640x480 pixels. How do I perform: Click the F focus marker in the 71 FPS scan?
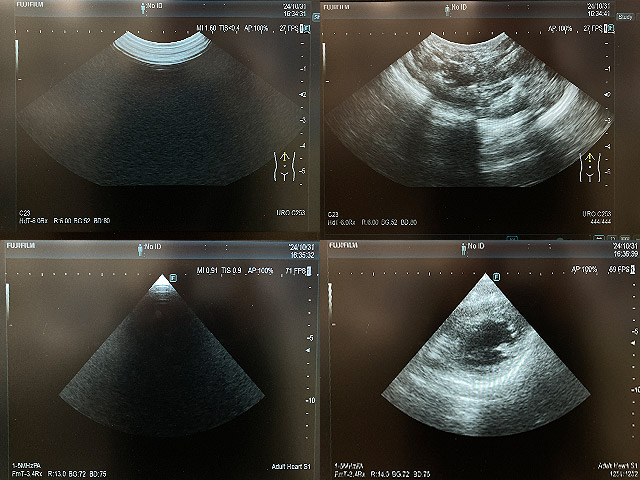[x=173, y=278]
